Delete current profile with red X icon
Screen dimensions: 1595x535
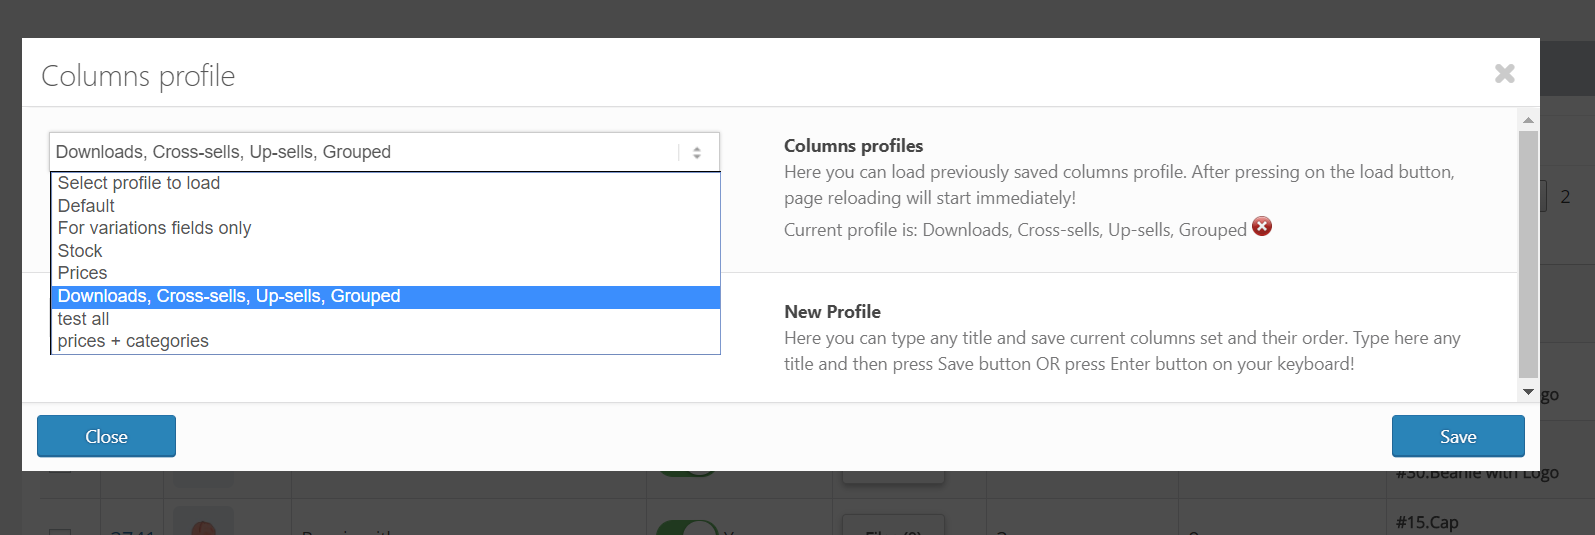[1262, 227]
